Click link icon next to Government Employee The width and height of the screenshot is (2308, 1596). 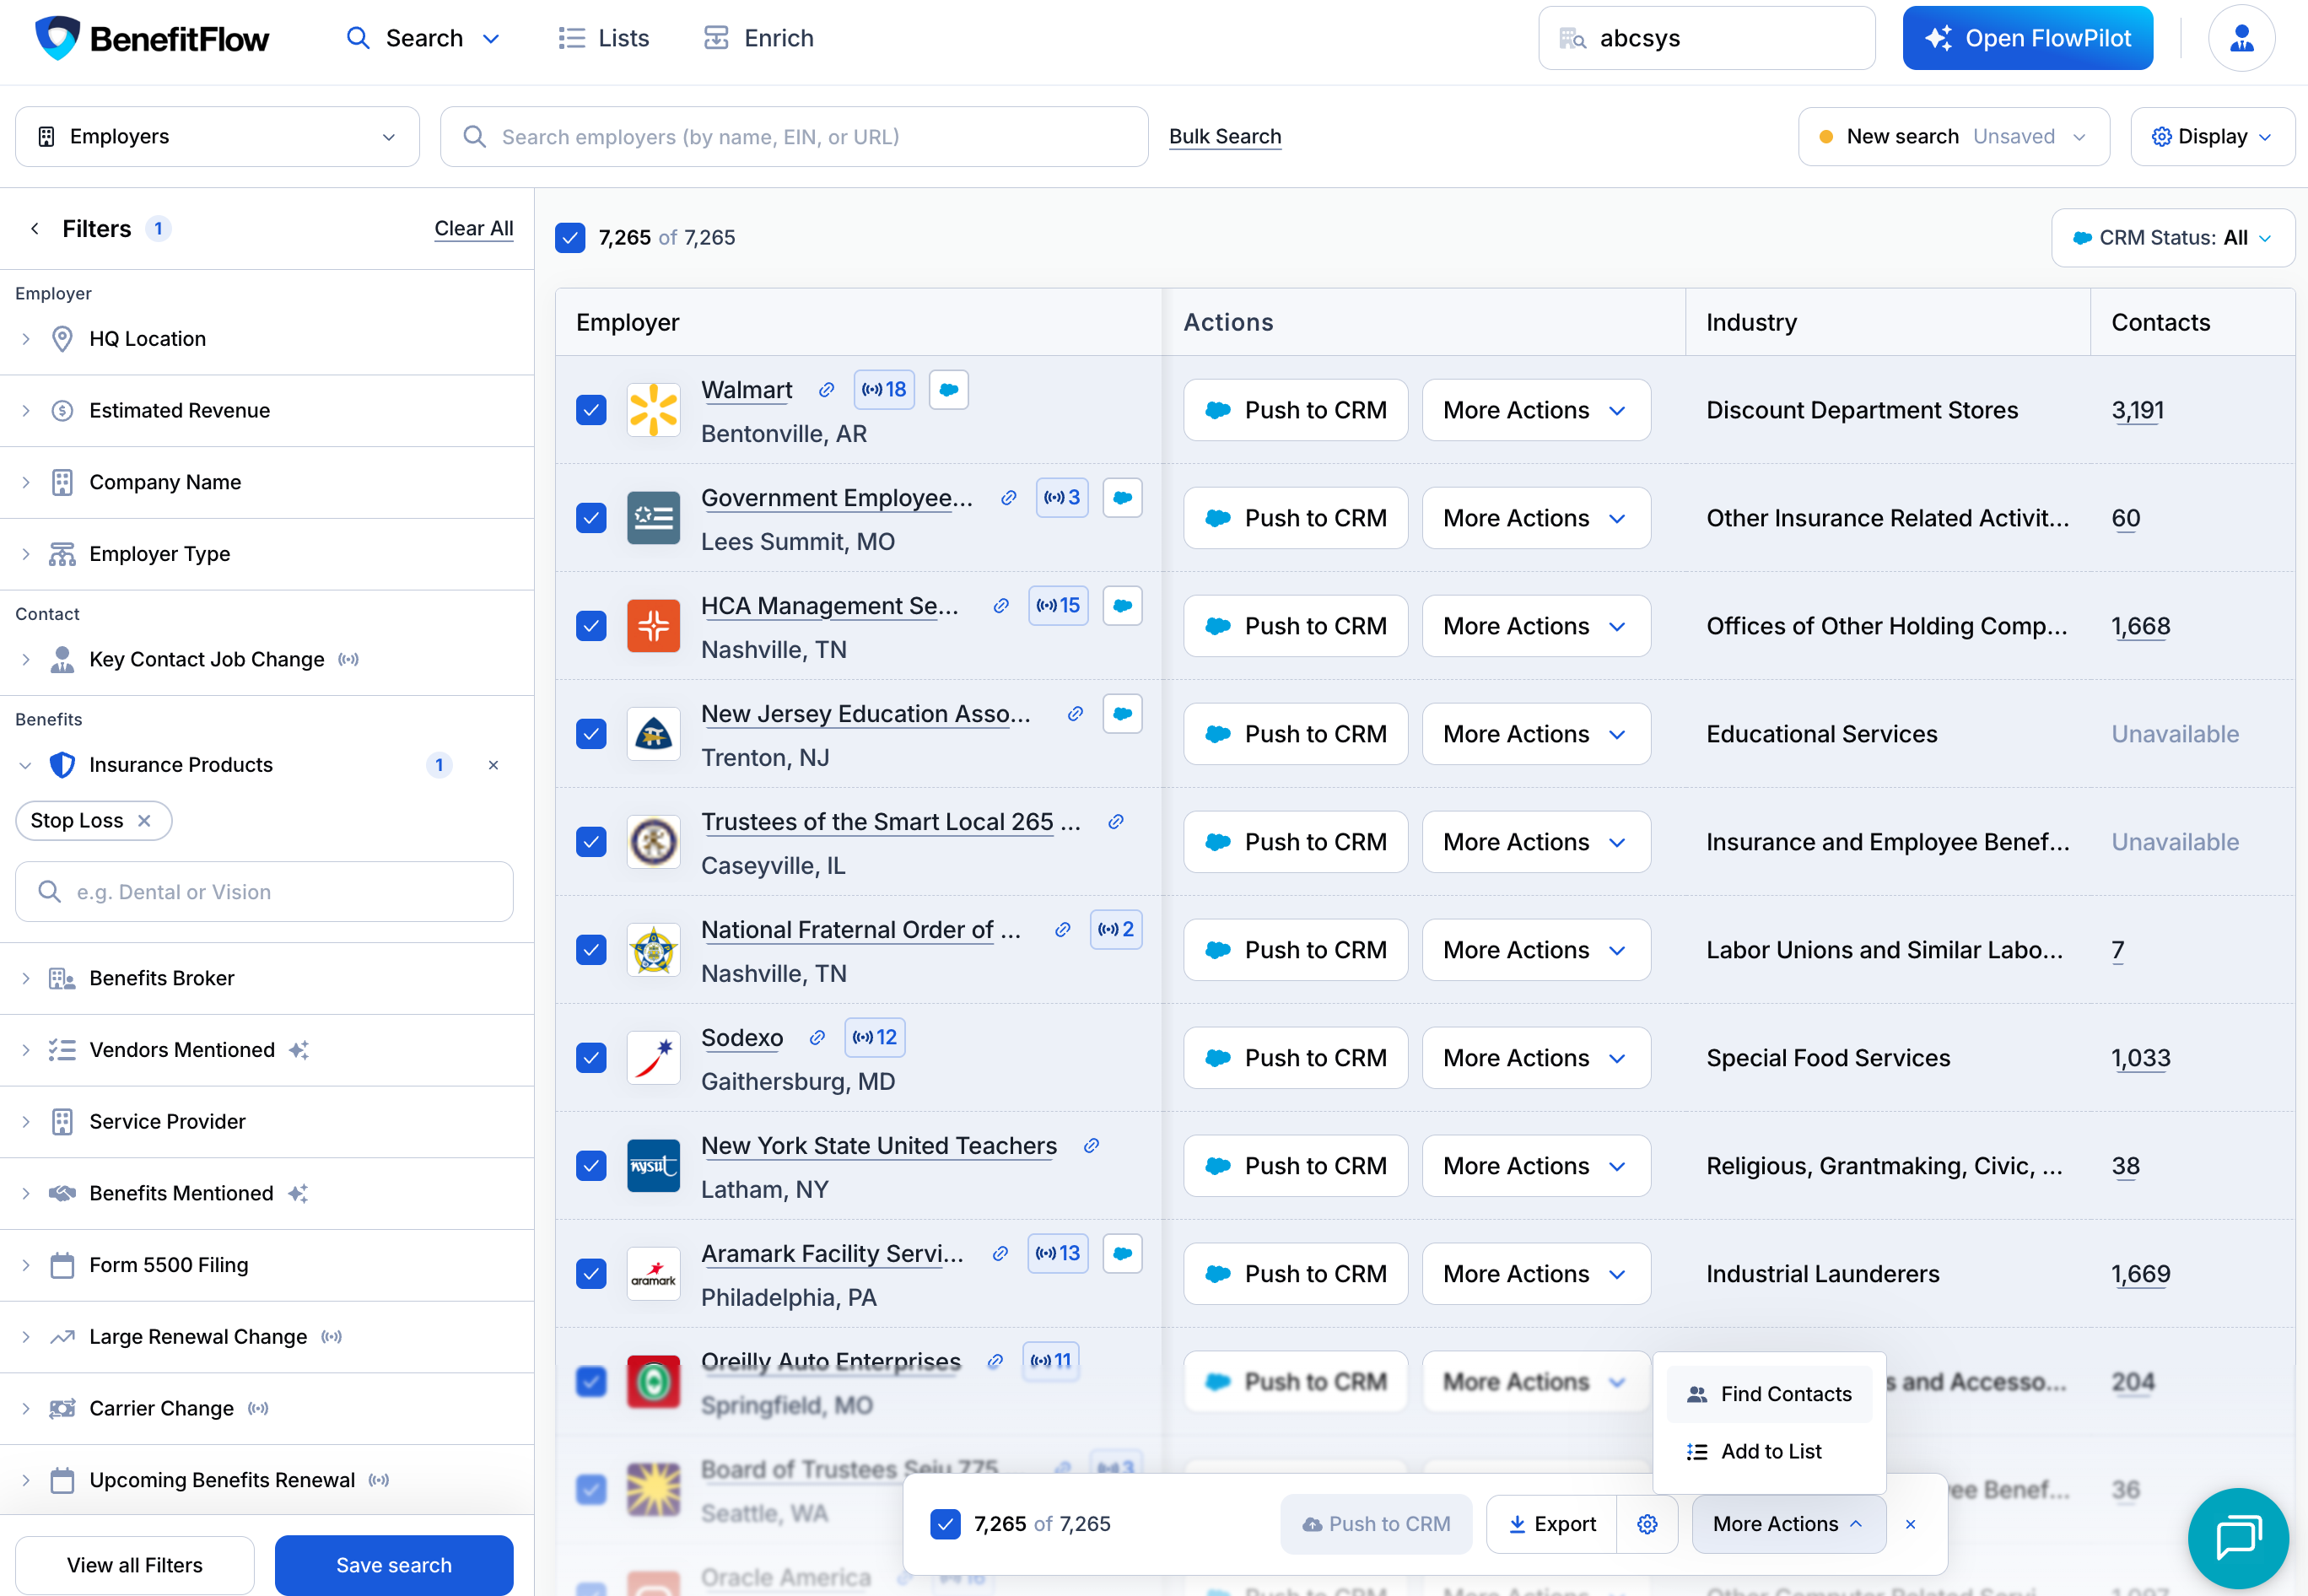click(1008, 497)
